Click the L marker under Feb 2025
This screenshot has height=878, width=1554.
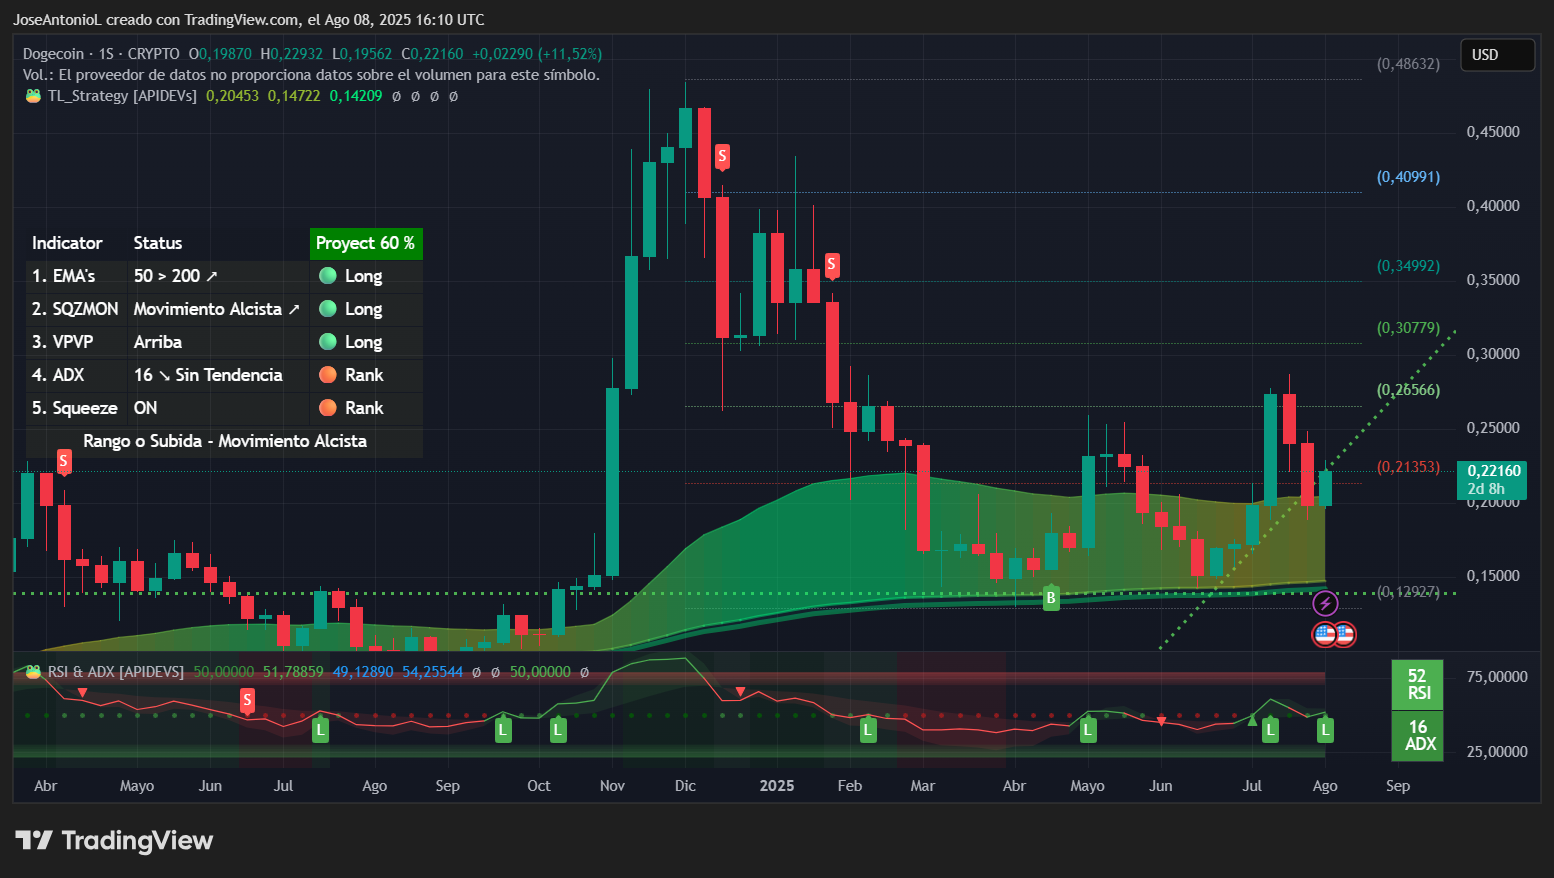pyautogui.click(x=868, y=731)
